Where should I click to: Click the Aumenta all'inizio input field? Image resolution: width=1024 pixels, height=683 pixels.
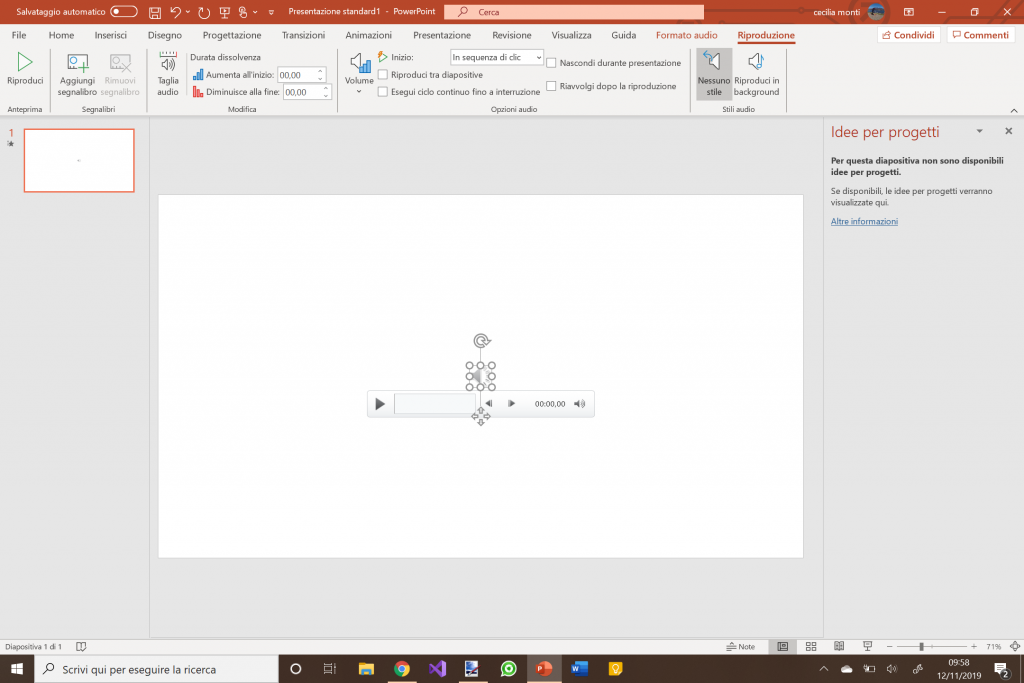point(296,75)
